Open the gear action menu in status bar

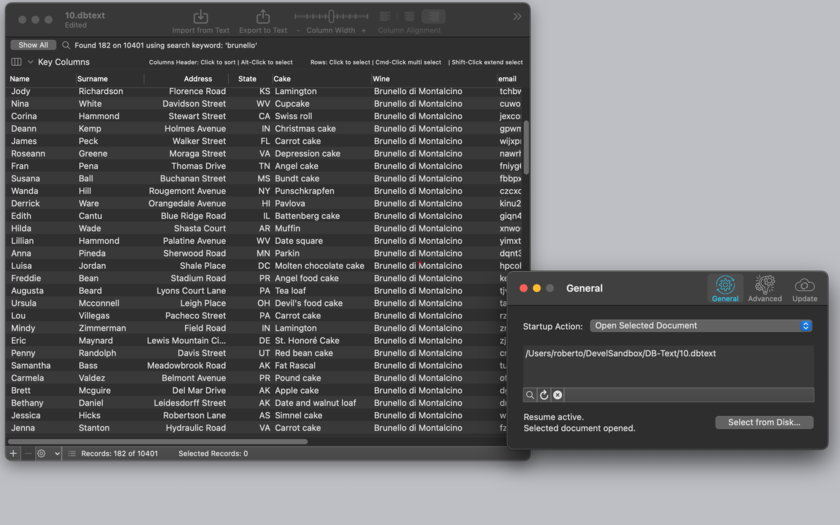[48, 453]
